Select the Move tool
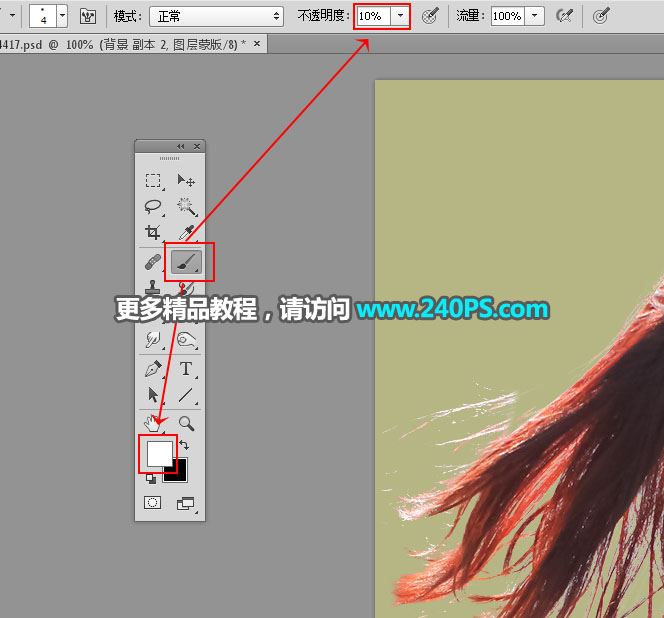The height and width of the screenshot is (618, 664). (185, 180)
